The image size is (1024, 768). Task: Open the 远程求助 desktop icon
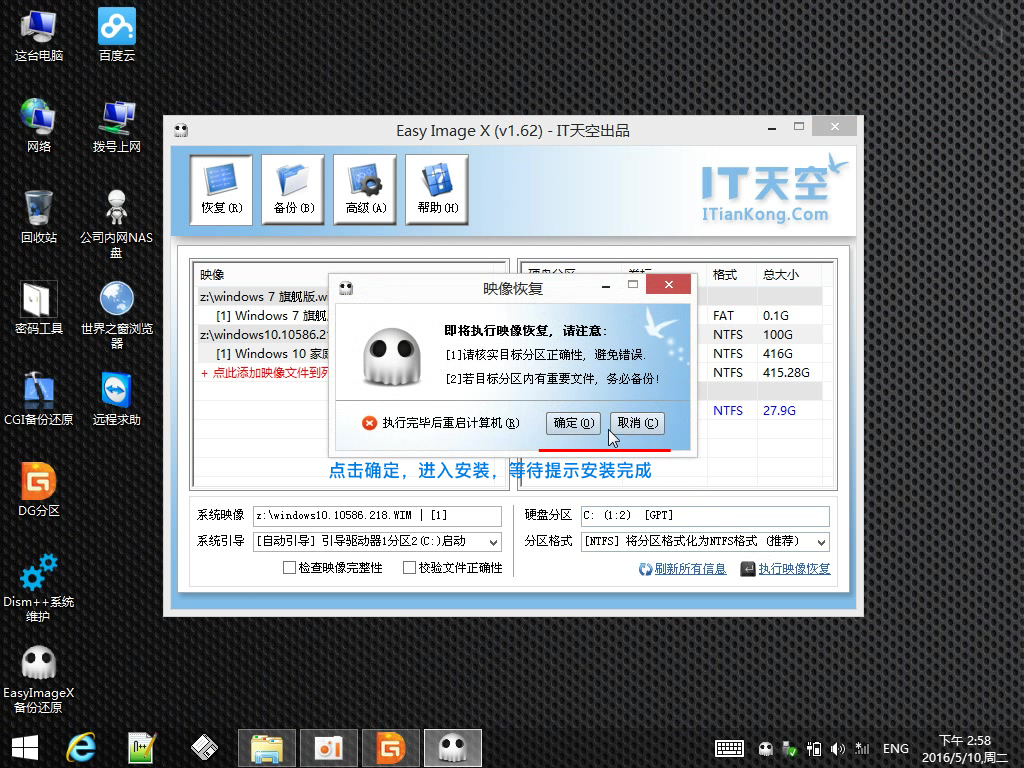click(116, 398)
